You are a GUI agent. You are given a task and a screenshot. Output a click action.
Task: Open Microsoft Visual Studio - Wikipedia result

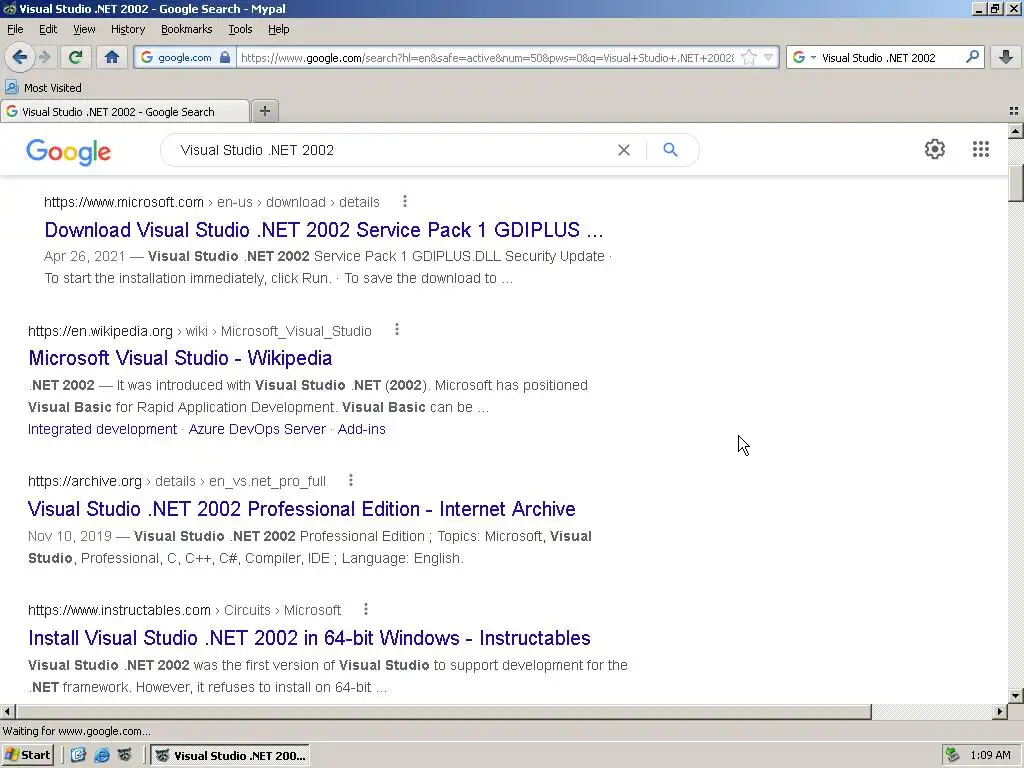click(x=180, y=358)
